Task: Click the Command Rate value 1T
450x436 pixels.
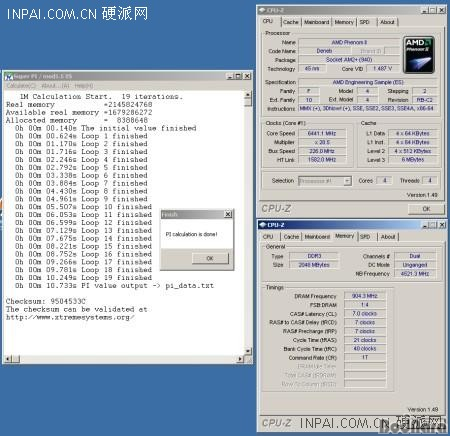Action: [x=365, y=357]
